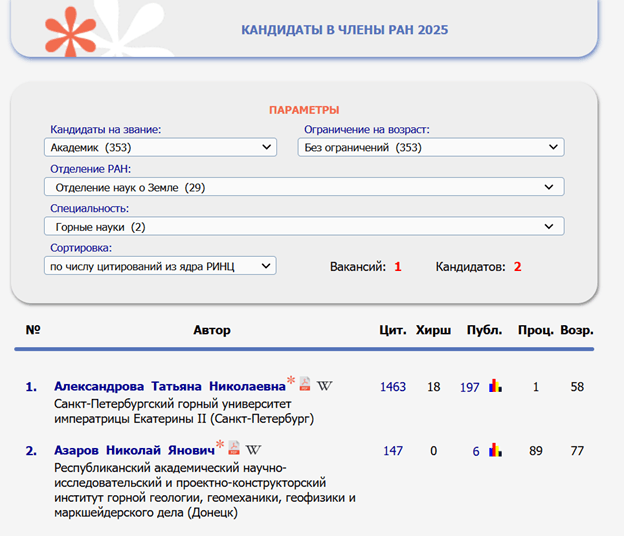Open author link Азаров Николай Янович
The image size is (624, 536).
(x=135, y=450)
